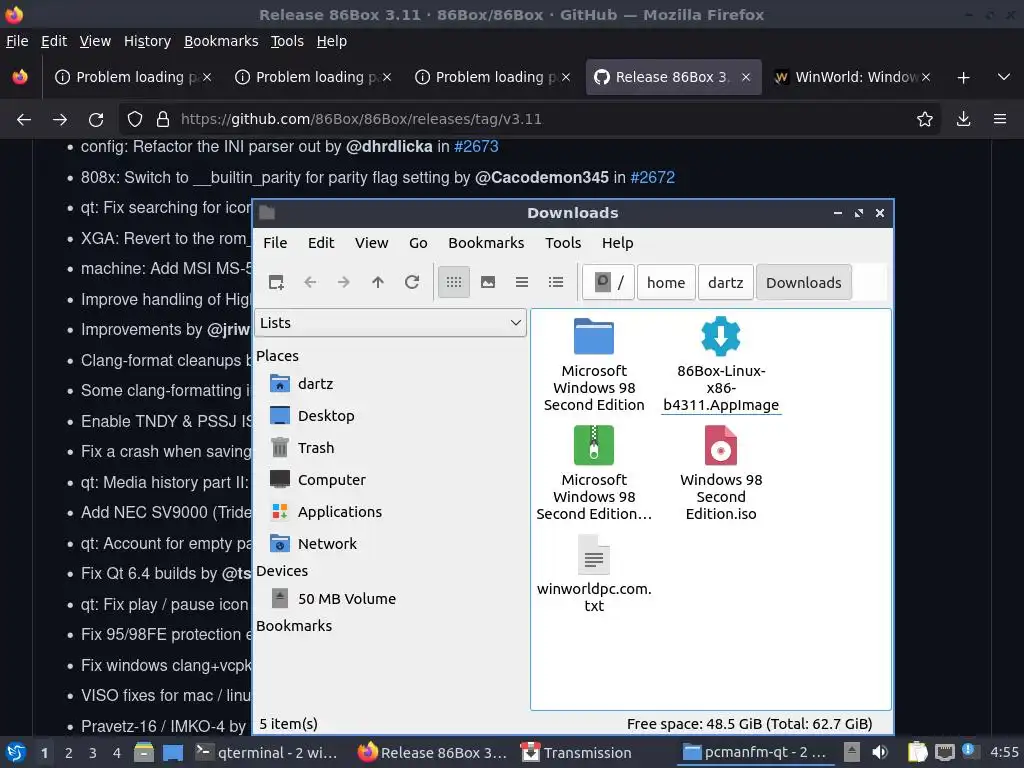Open Bookmarks menu in Downloads window
1024x768 pixels.
[x=486, y=243]
